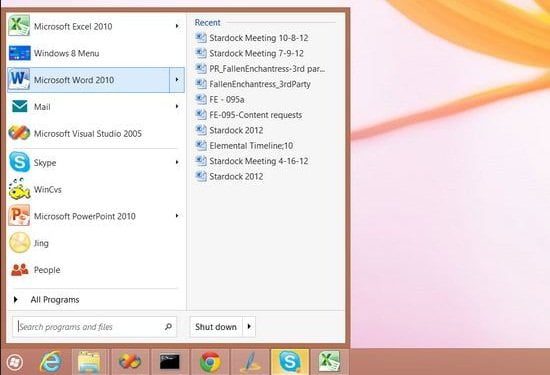Expand Microsoft Word 2010 jump list arrow
550x375 pixels.
pos(177,80)
